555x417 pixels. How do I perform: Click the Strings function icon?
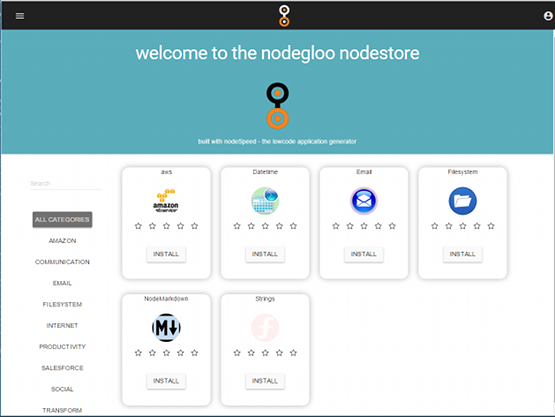pyautogui.click(x=265, y=327)
